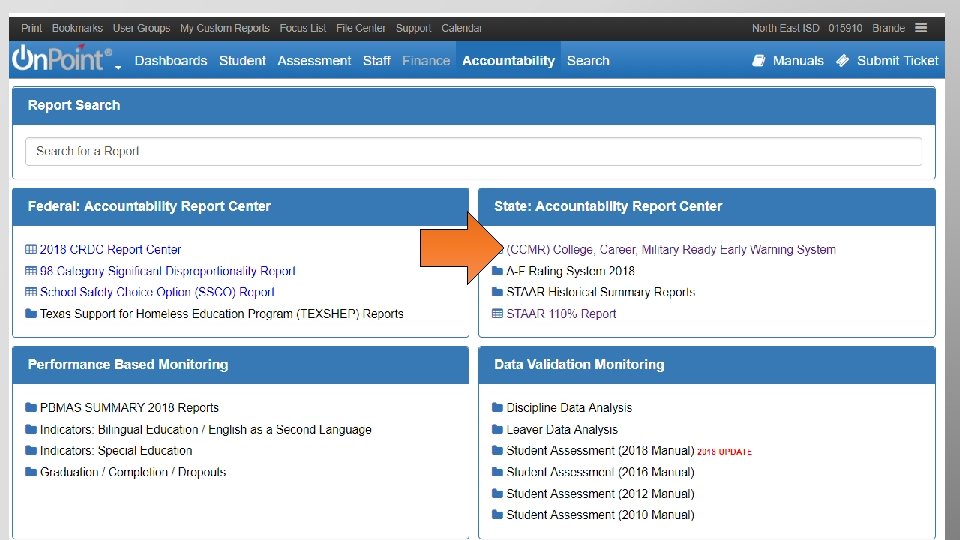
Task: Click folder icon beside A-F Rating System 2018
Action: [497, 271]
